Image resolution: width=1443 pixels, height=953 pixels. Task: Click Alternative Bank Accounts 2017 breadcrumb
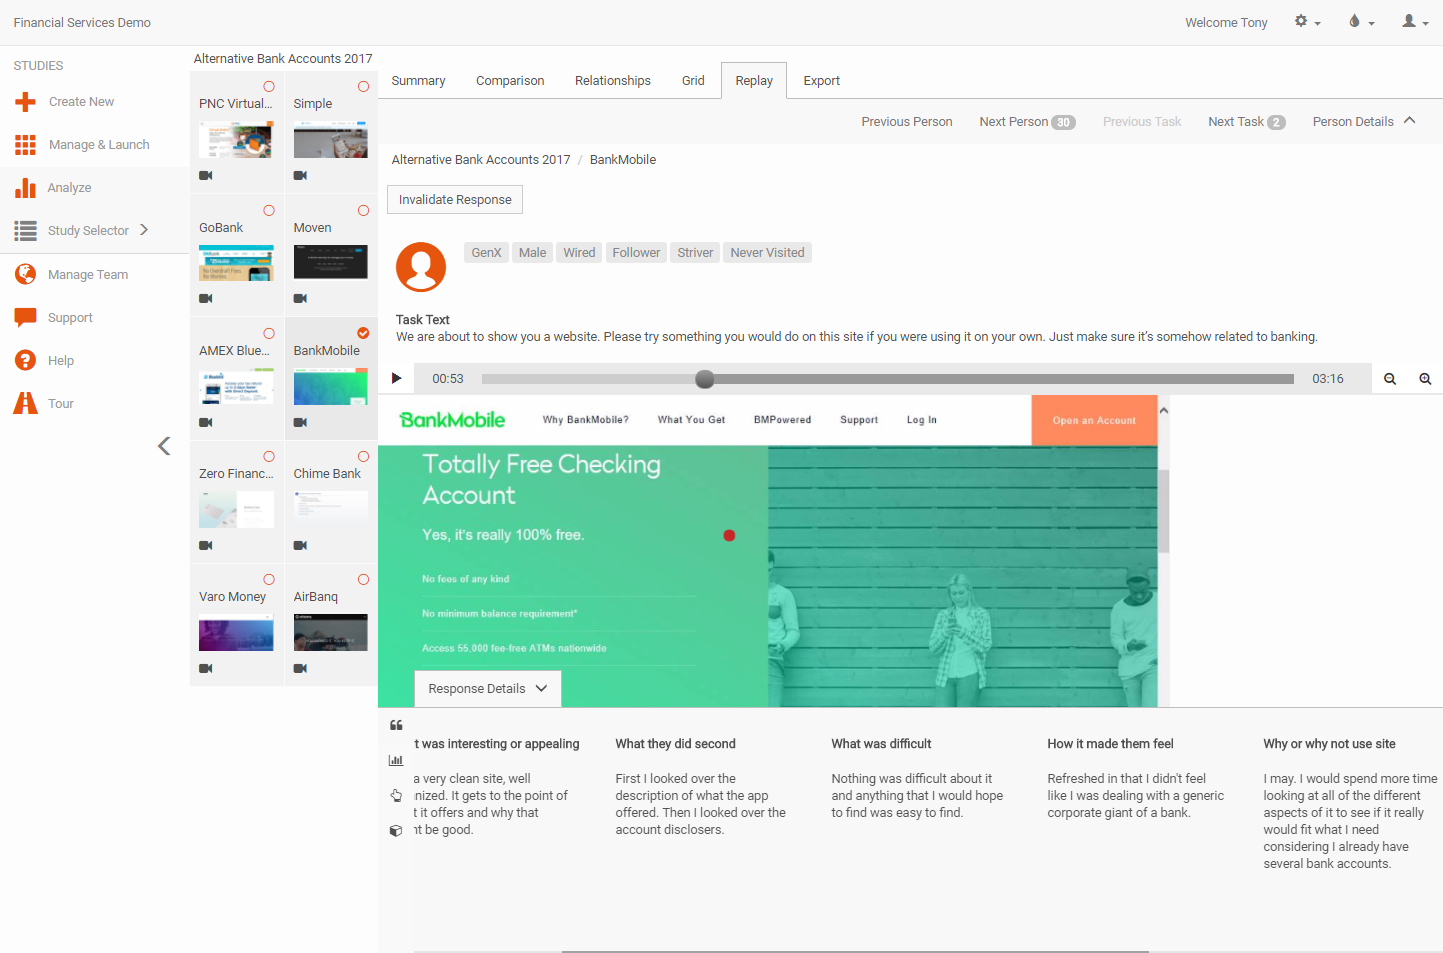click(481, 160)
